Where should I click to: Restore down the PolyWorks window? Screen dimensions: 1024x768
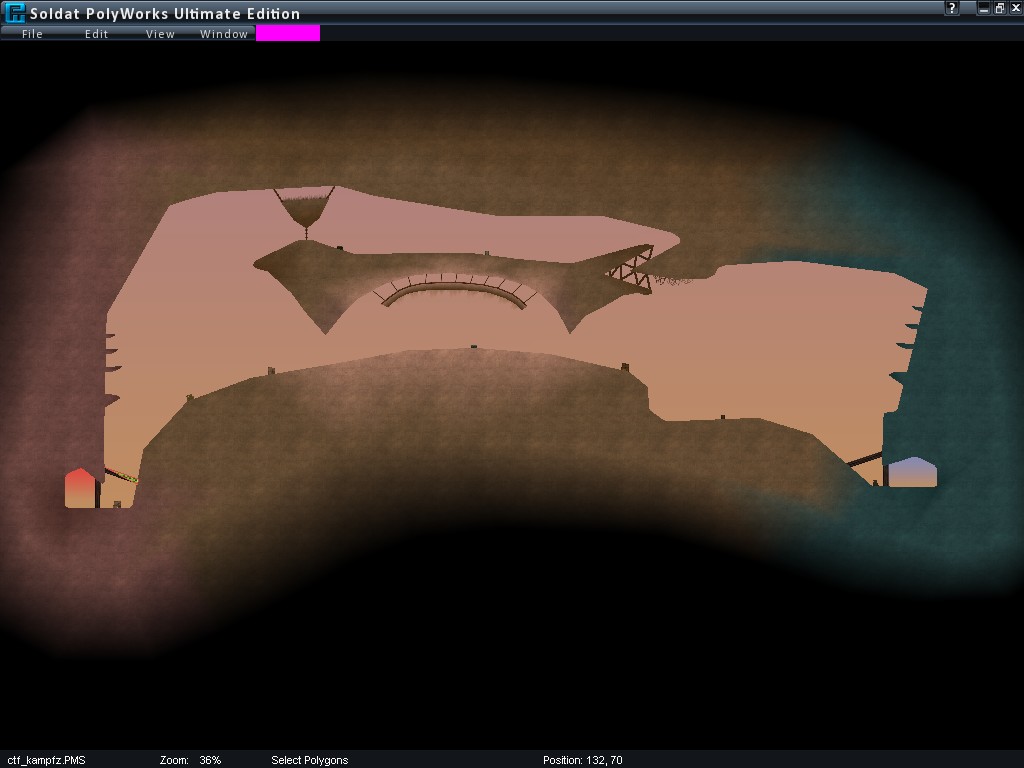coord(999,8)
